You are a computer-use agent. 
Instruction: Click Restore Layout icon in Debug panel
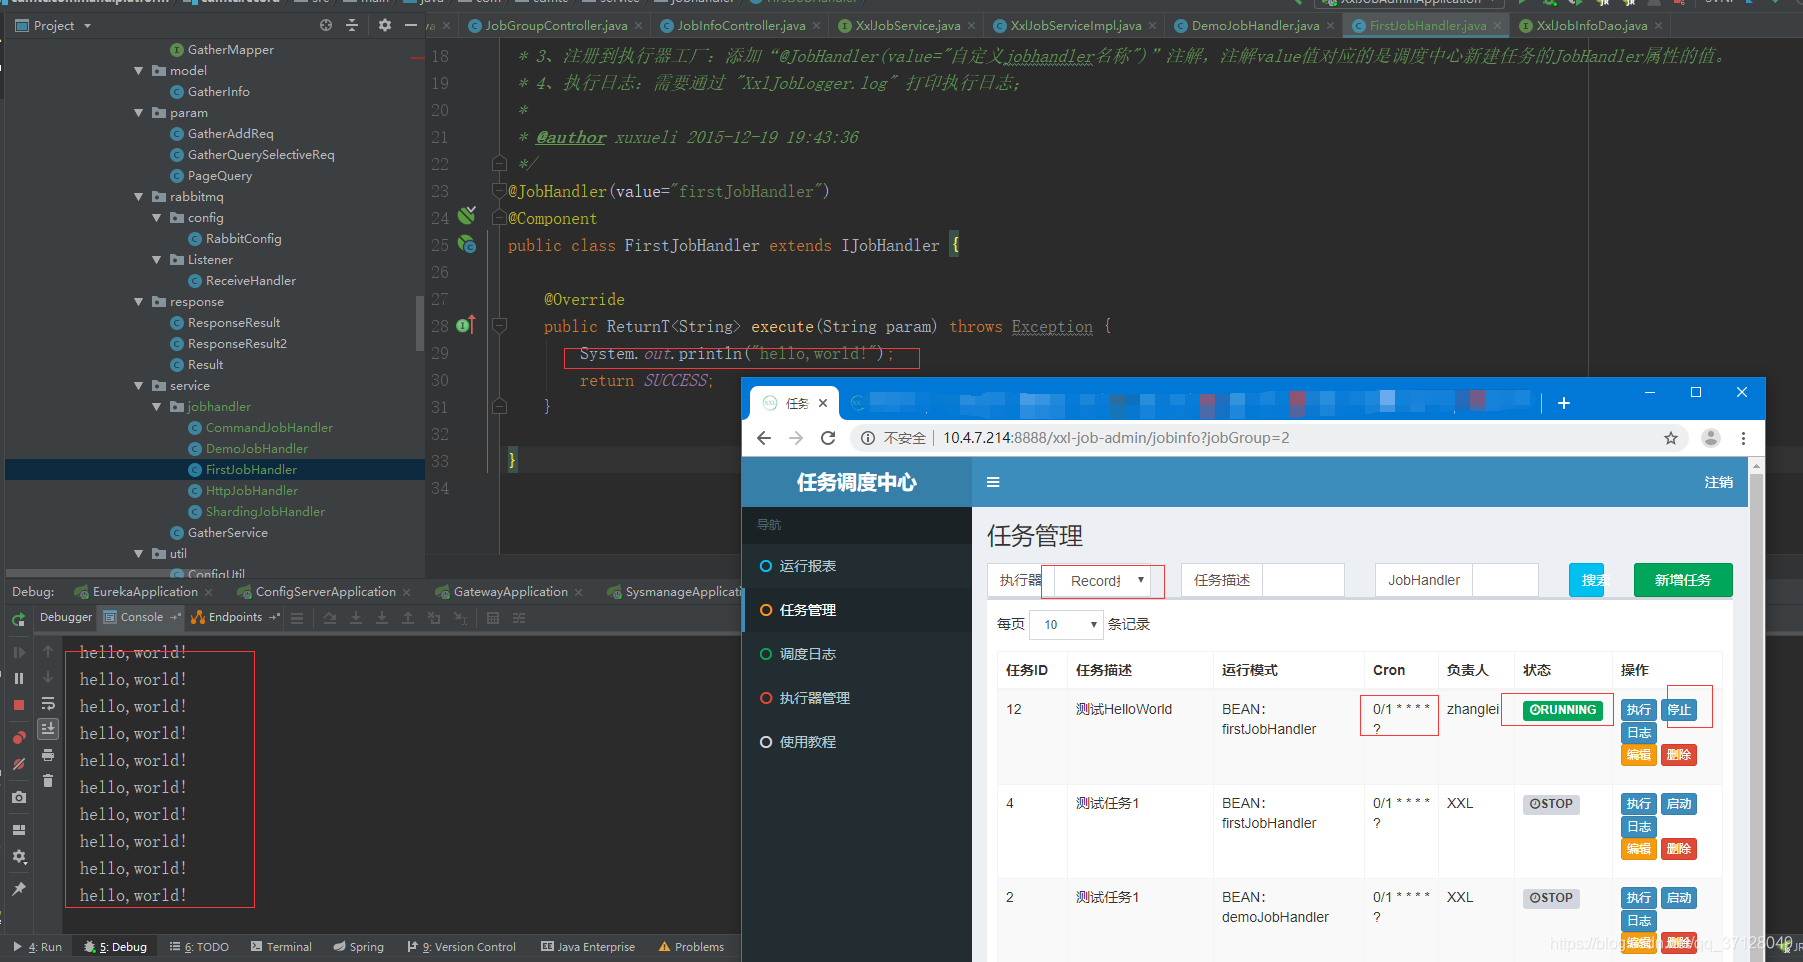(18, 830)
